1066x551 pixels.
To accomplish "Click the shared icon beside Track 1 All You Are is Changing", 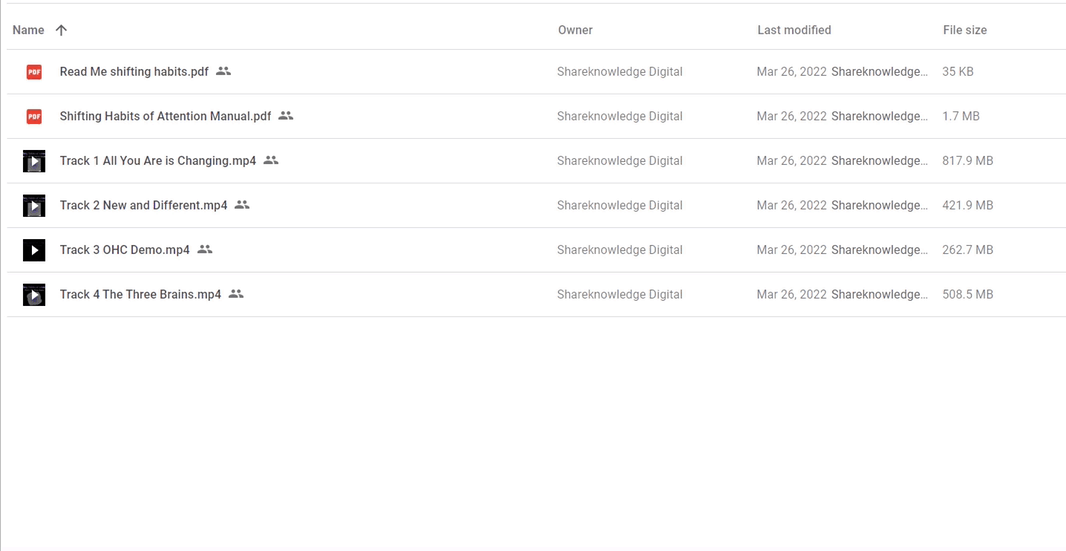I will click(x=271, y=161).
